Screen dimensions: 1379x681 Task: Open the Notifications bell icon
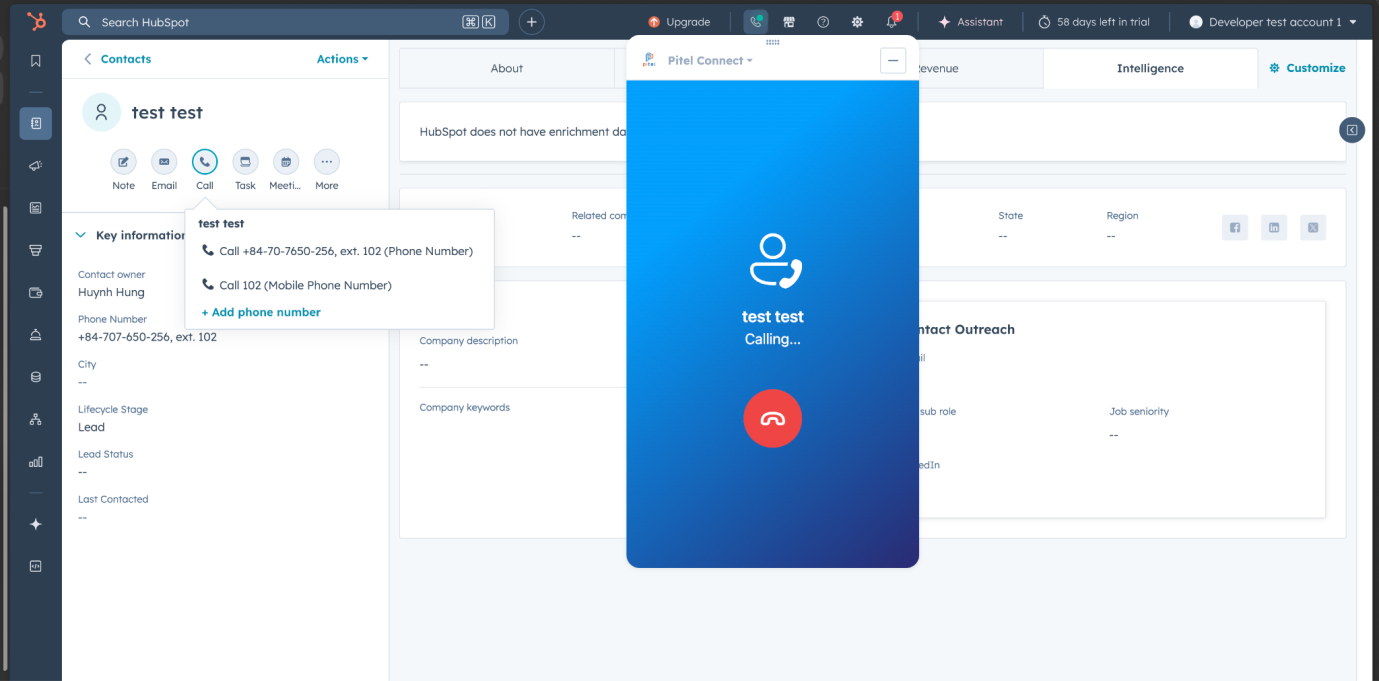[x=891, y=22]
